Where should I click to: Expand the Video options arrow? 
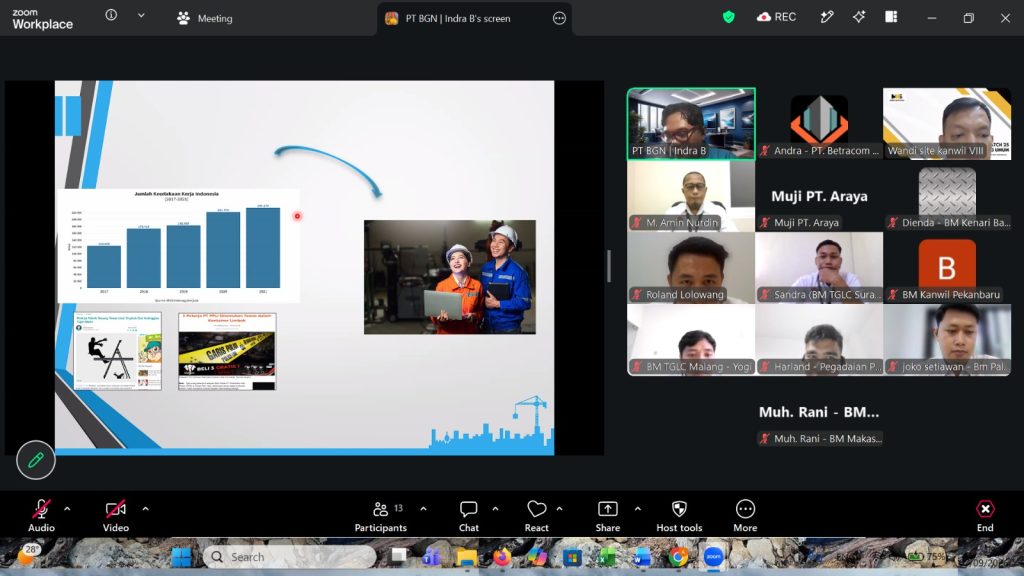click(x=146, y=509)
